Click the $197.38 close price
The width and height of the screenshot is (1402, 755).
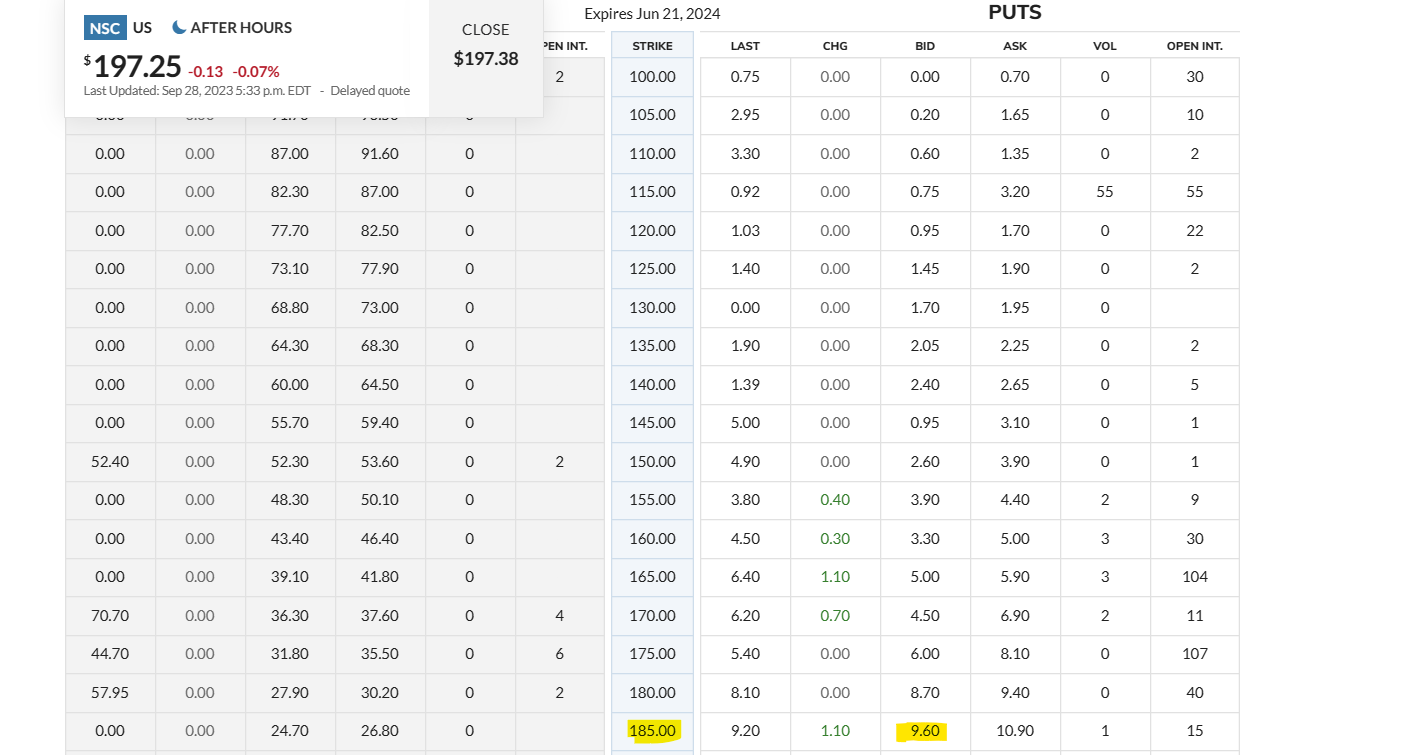(486, 59)
